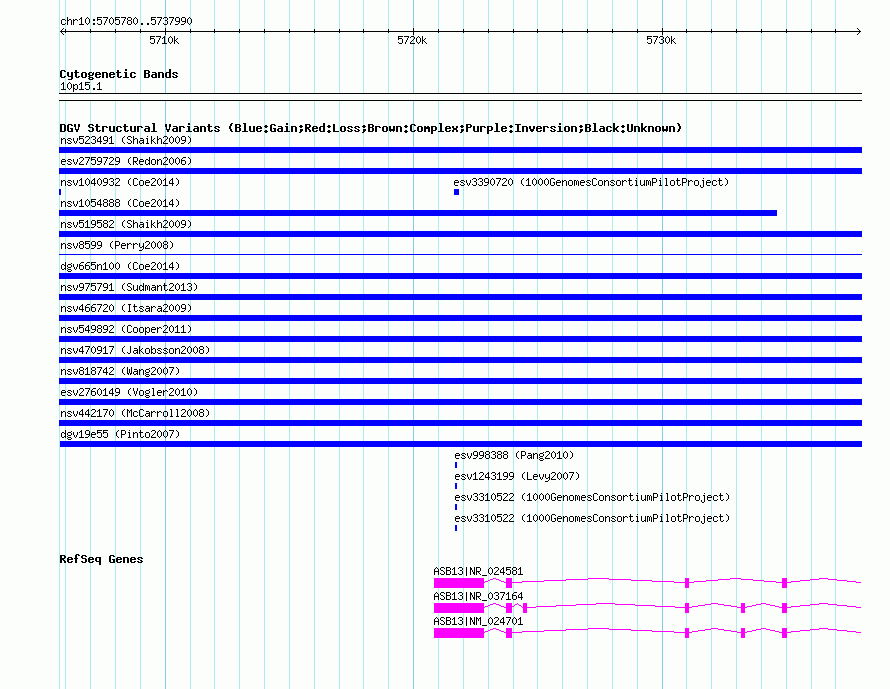
Task: Open the RefSeq Genes track title
Action: coord(101,559)
